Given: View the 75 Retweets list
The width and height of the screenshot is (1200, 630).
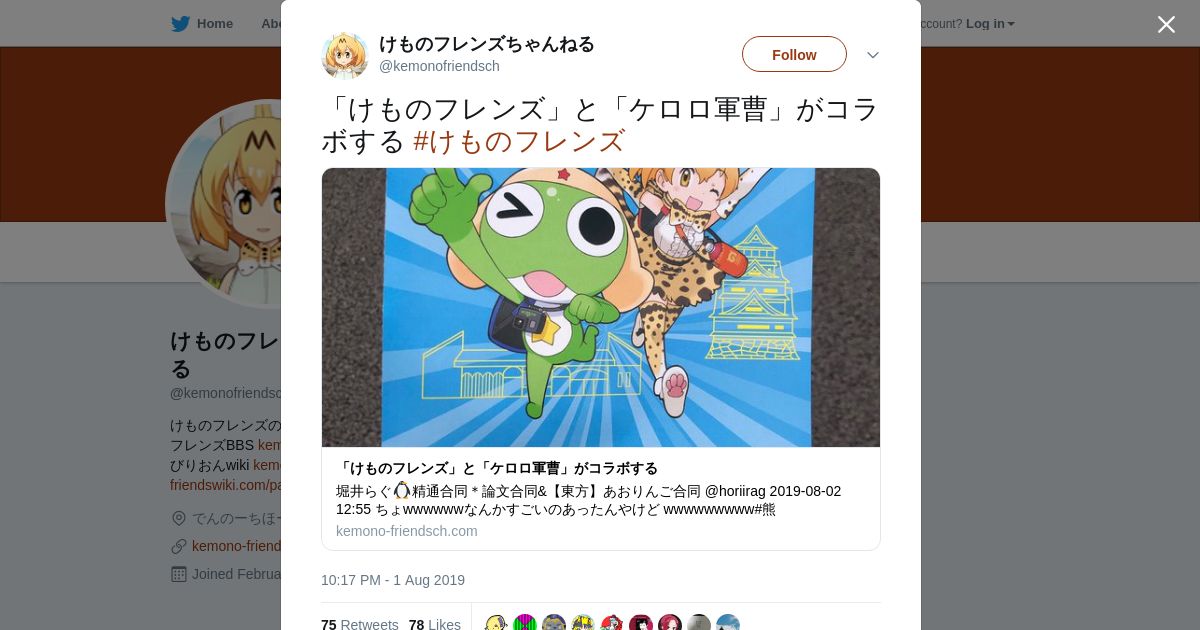Looking at the screenshot, I should pyautogui.click(x=360, y=624).
